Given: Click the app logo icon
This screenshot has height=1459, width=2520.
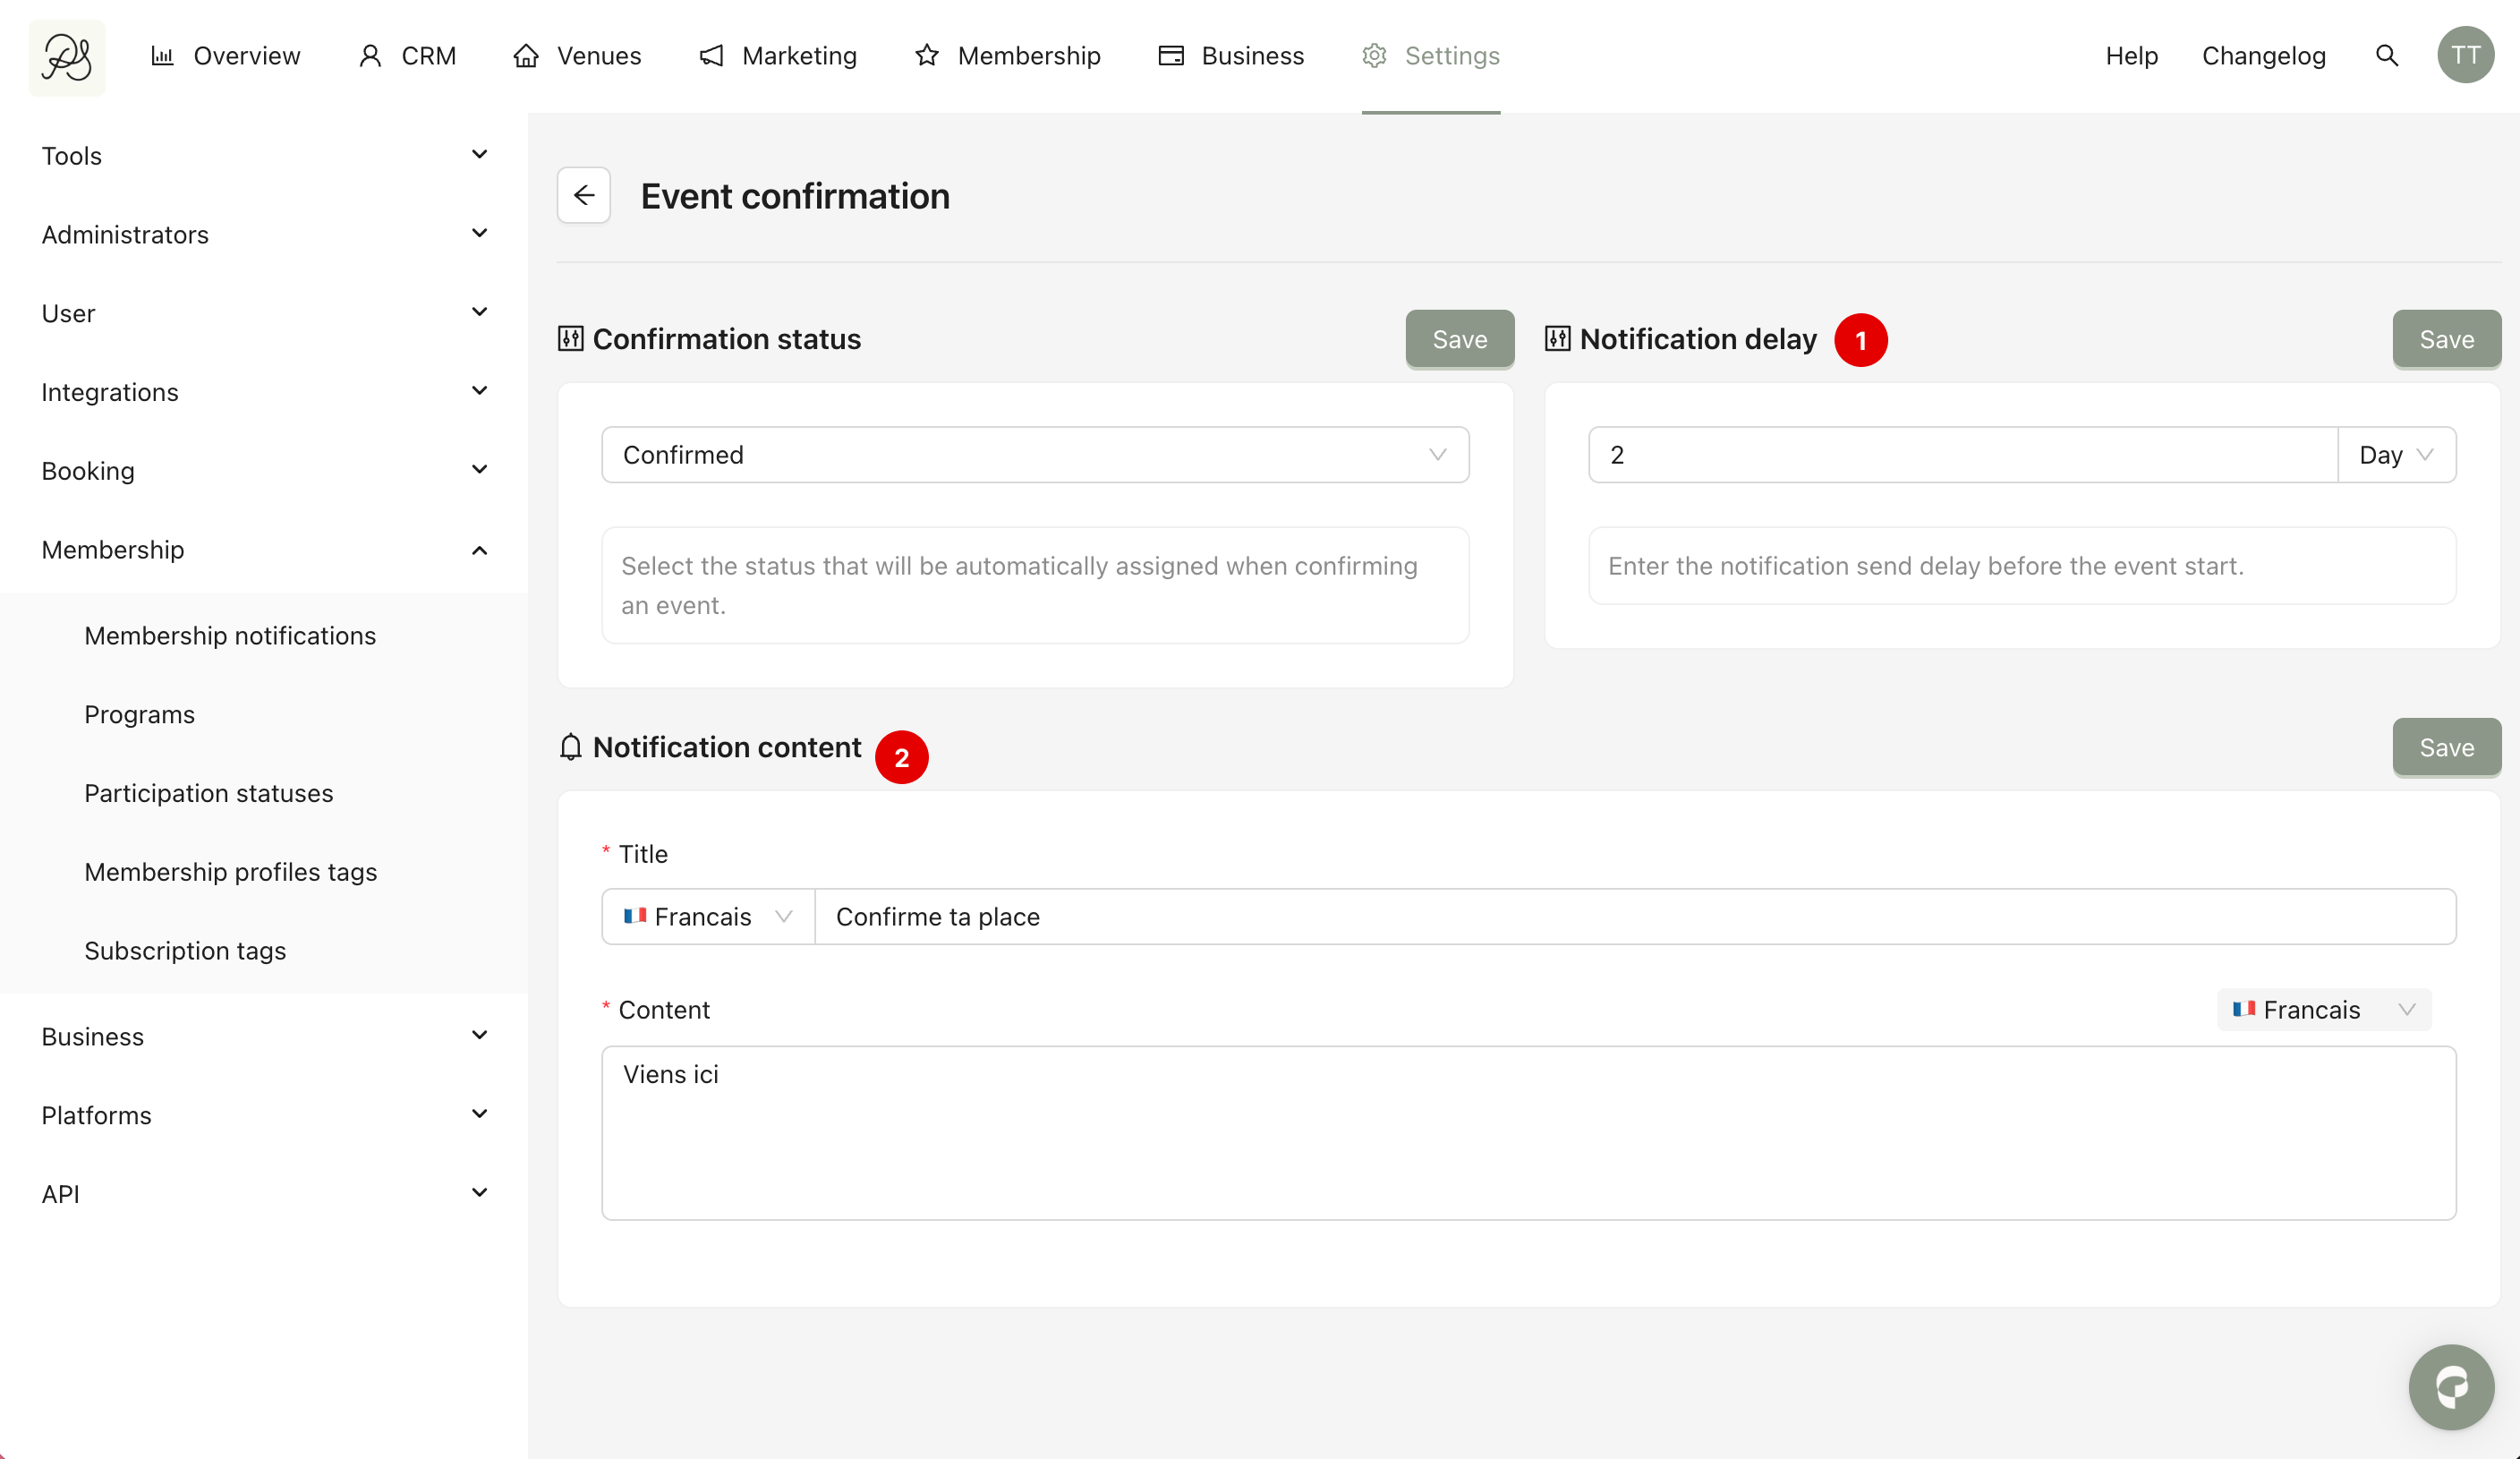Looking at the screenshot, I should [66, 56].
